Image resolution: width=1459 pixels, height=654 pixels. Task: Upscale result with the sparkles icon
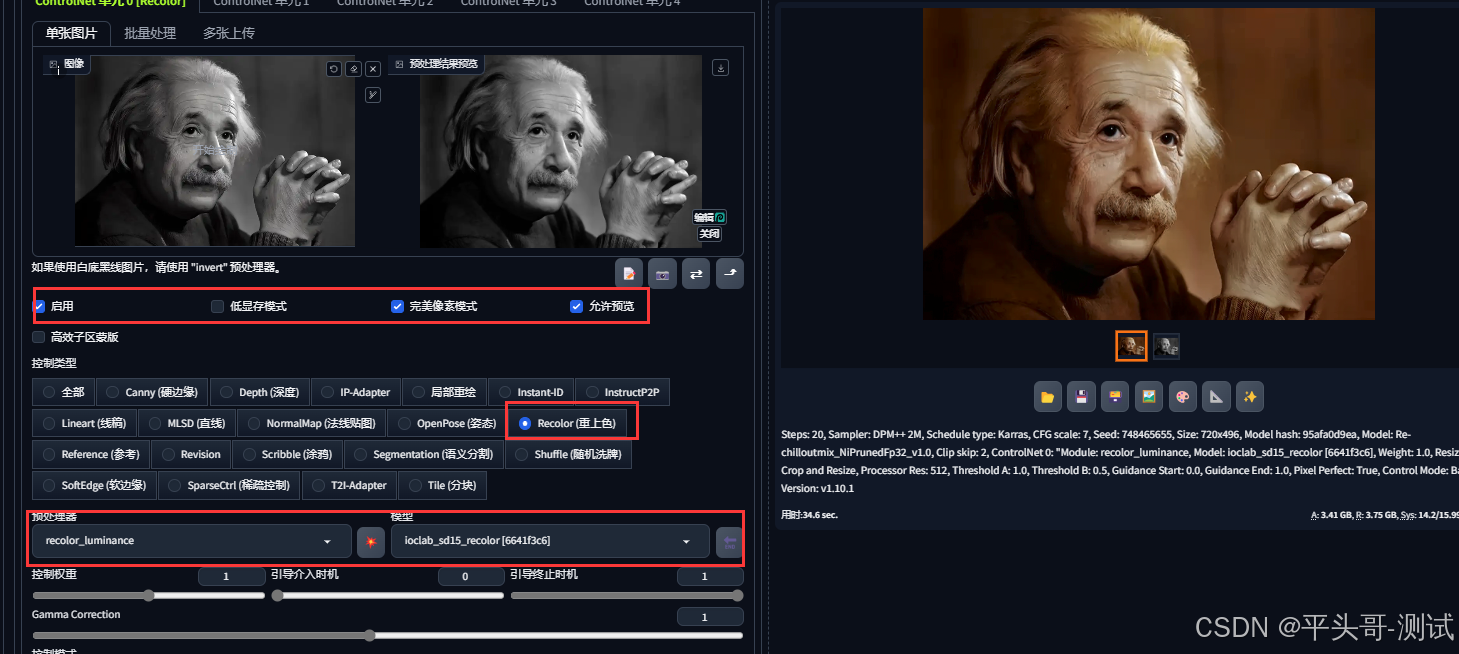1250,397
